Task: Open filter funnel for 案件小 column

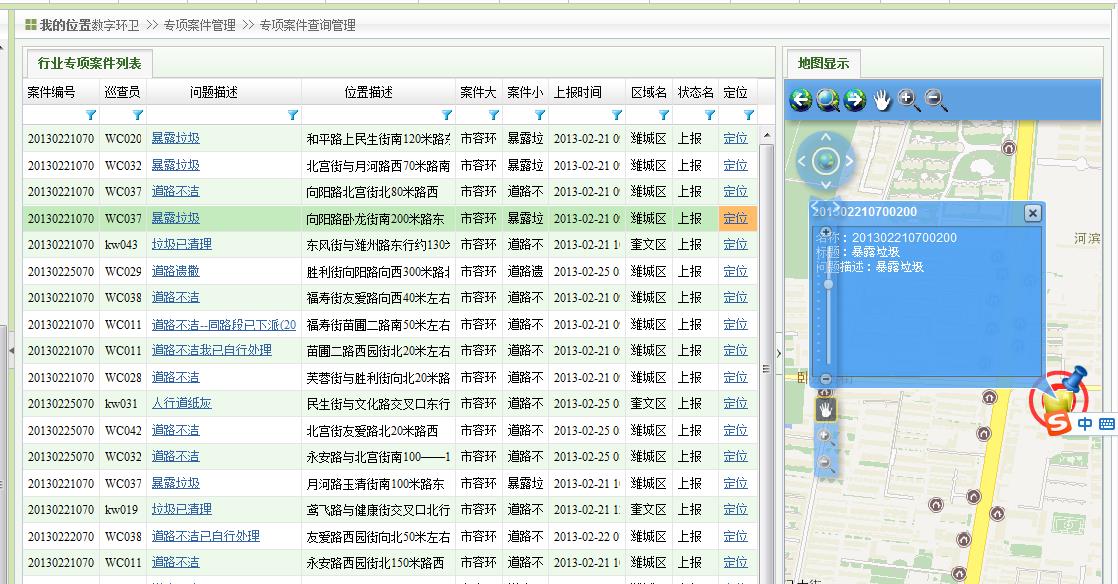Action: [x=540, y=115]
